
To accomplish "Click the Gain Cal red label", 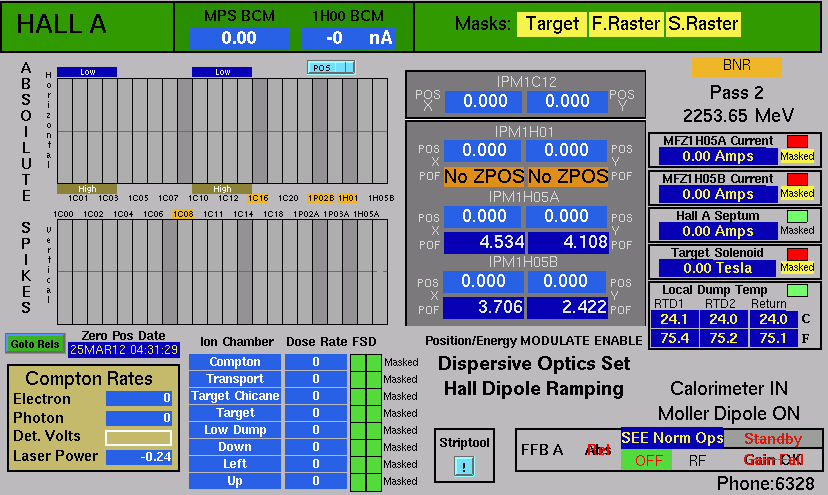I will point(773,460).
